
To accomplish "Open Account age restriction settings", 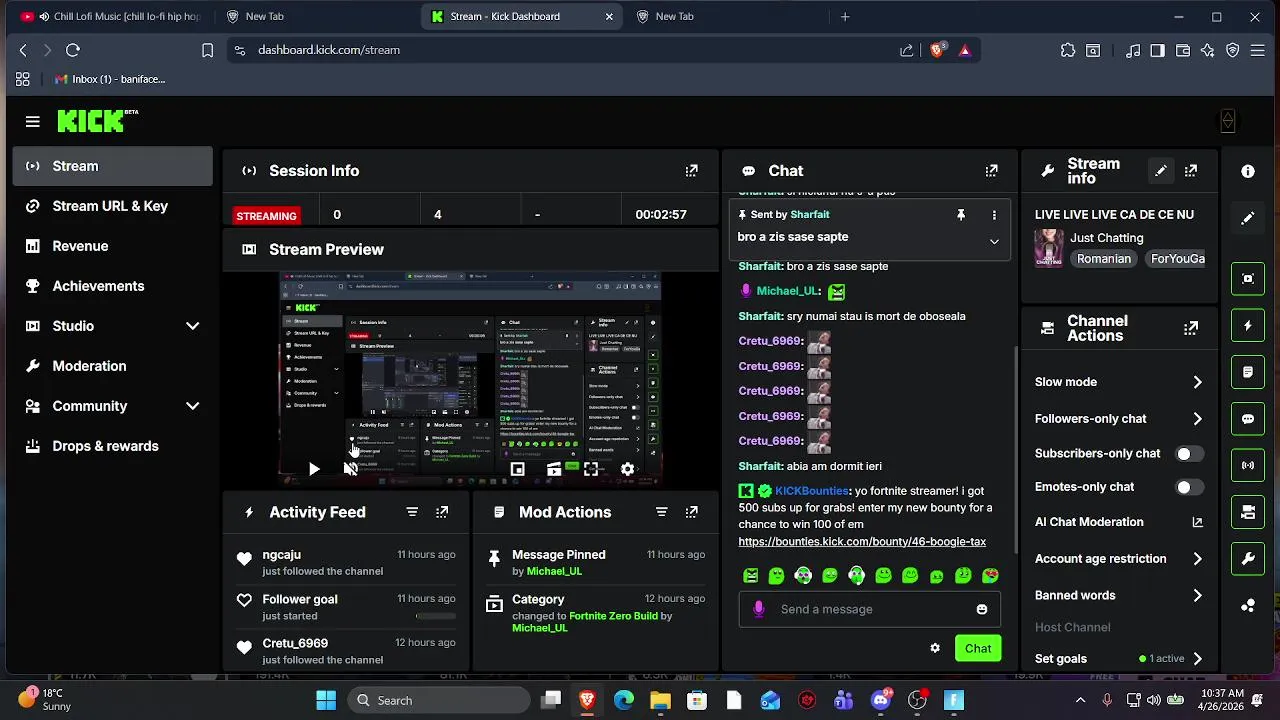I will [1119, 559].
